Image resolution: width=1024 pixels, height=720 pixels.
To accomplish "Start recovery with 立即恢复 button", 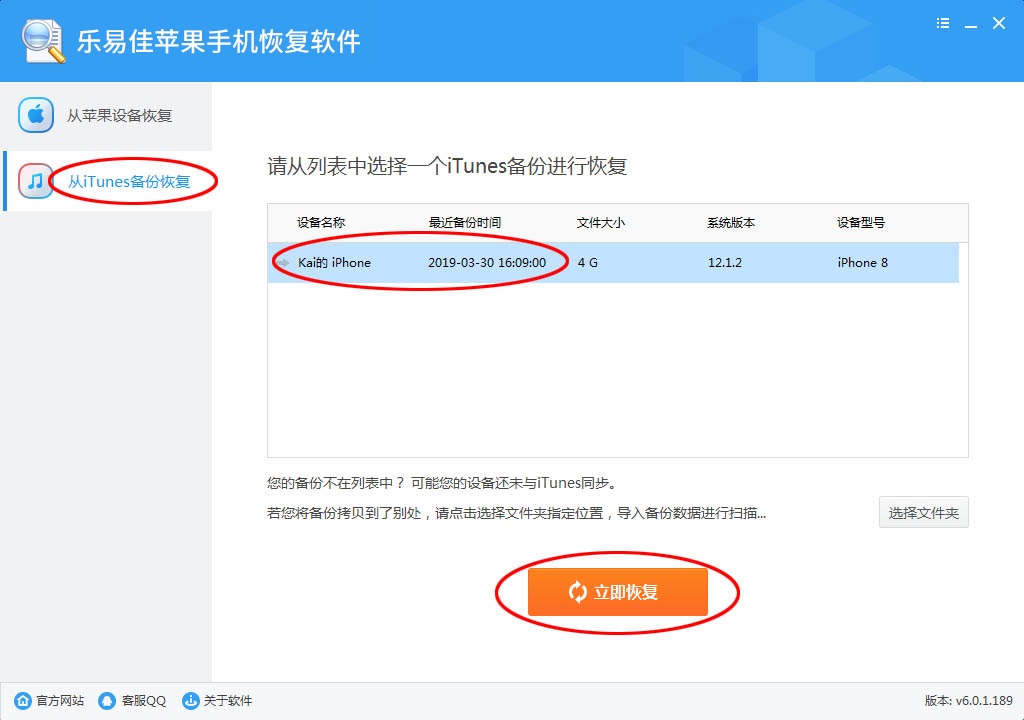I will click(618, 592).
